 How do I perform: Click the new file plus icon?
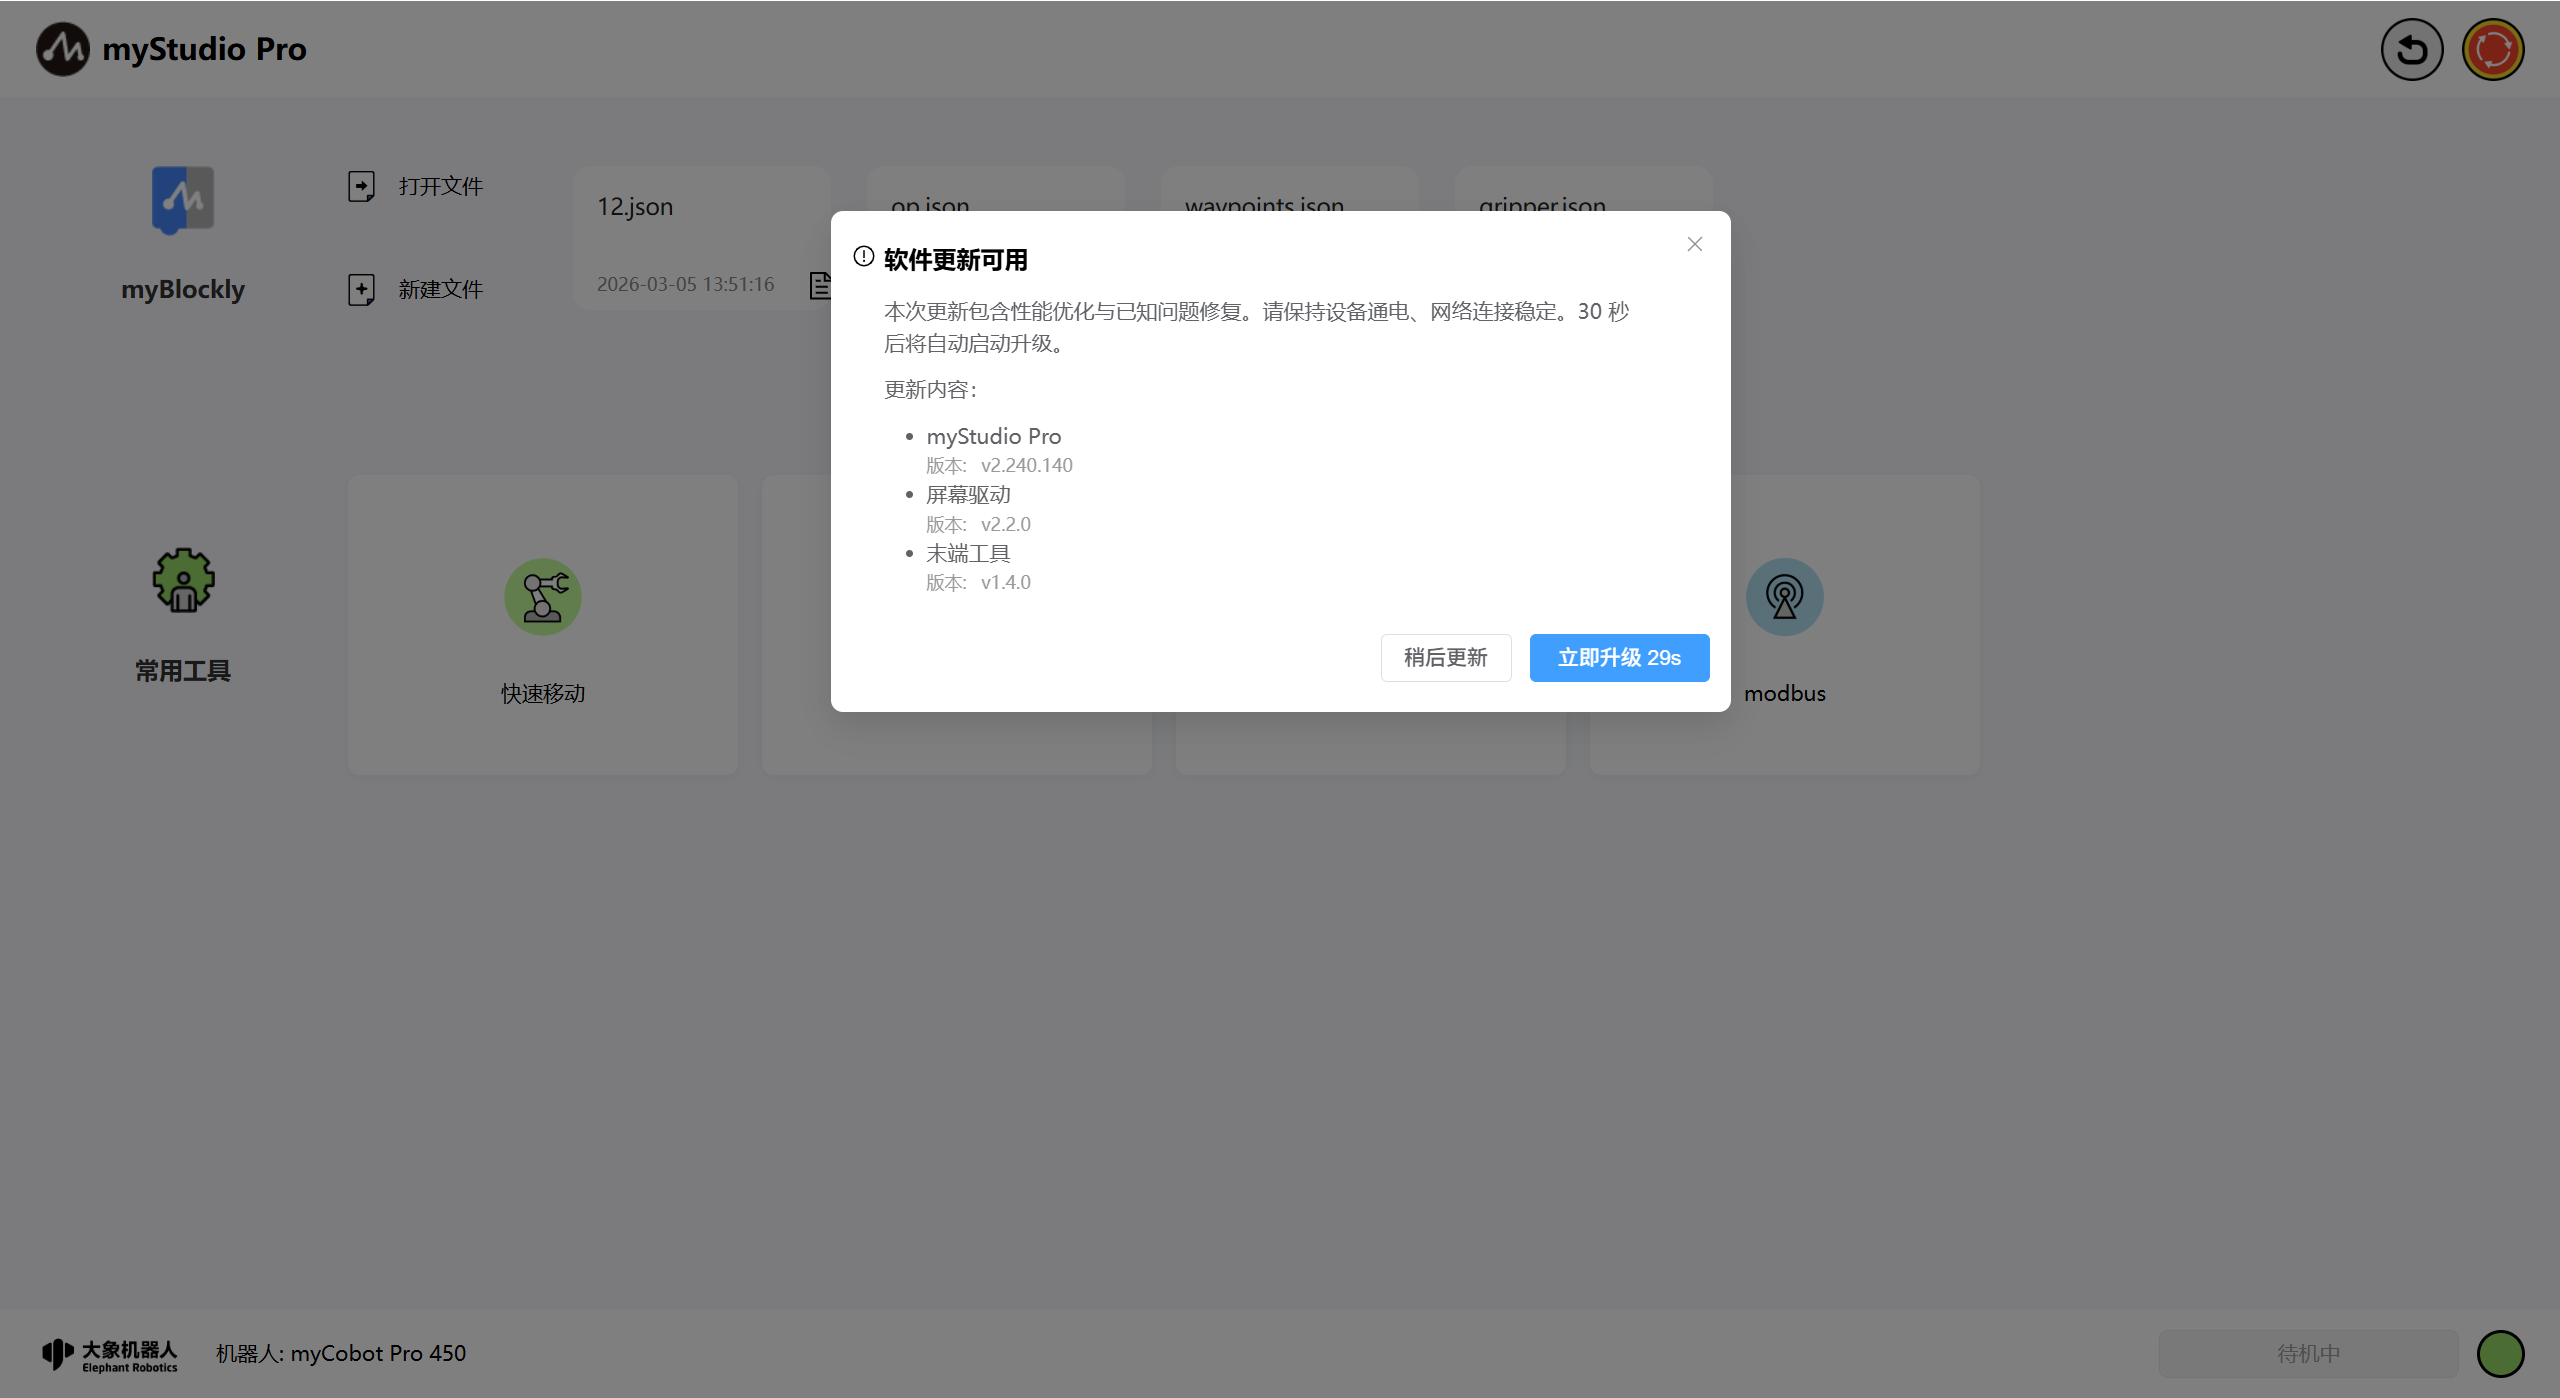click(361, 290)
